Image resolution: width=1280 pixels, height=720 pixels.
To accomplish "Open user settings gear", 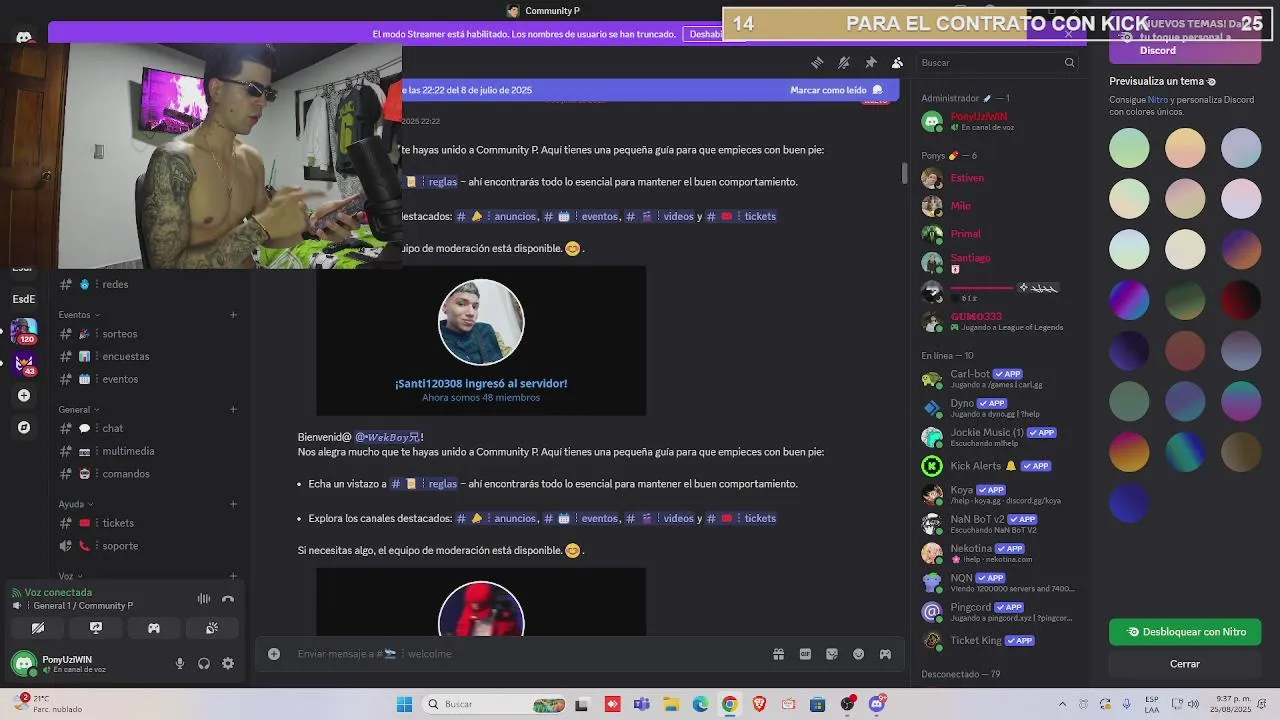I will click(x=228, y=663).
